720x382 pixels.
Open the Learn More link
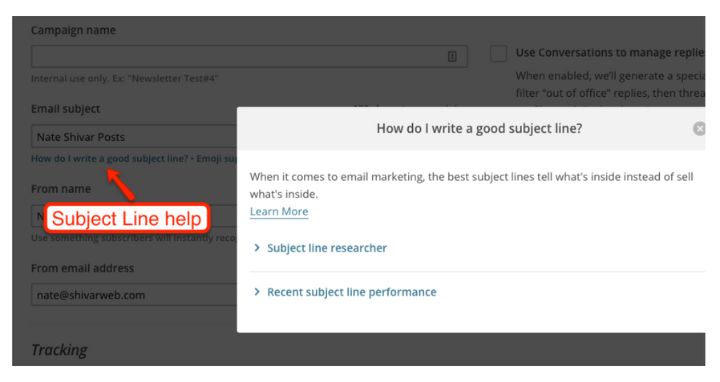coord(279,212)
